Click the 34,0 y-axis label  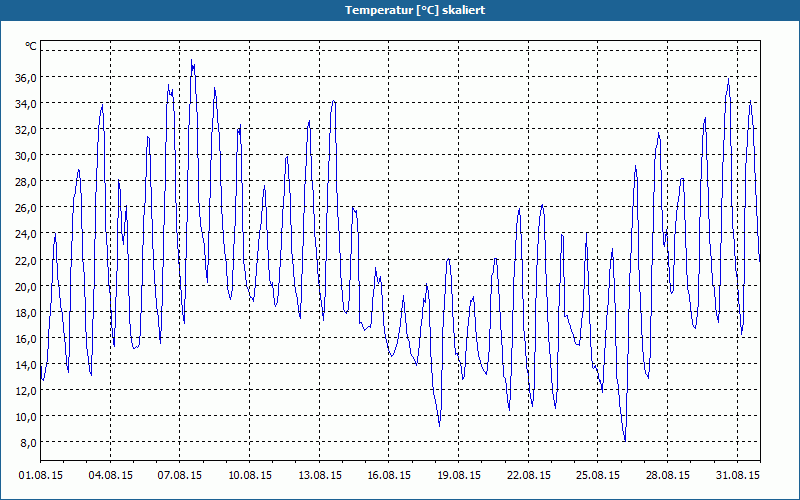[26, 104]
